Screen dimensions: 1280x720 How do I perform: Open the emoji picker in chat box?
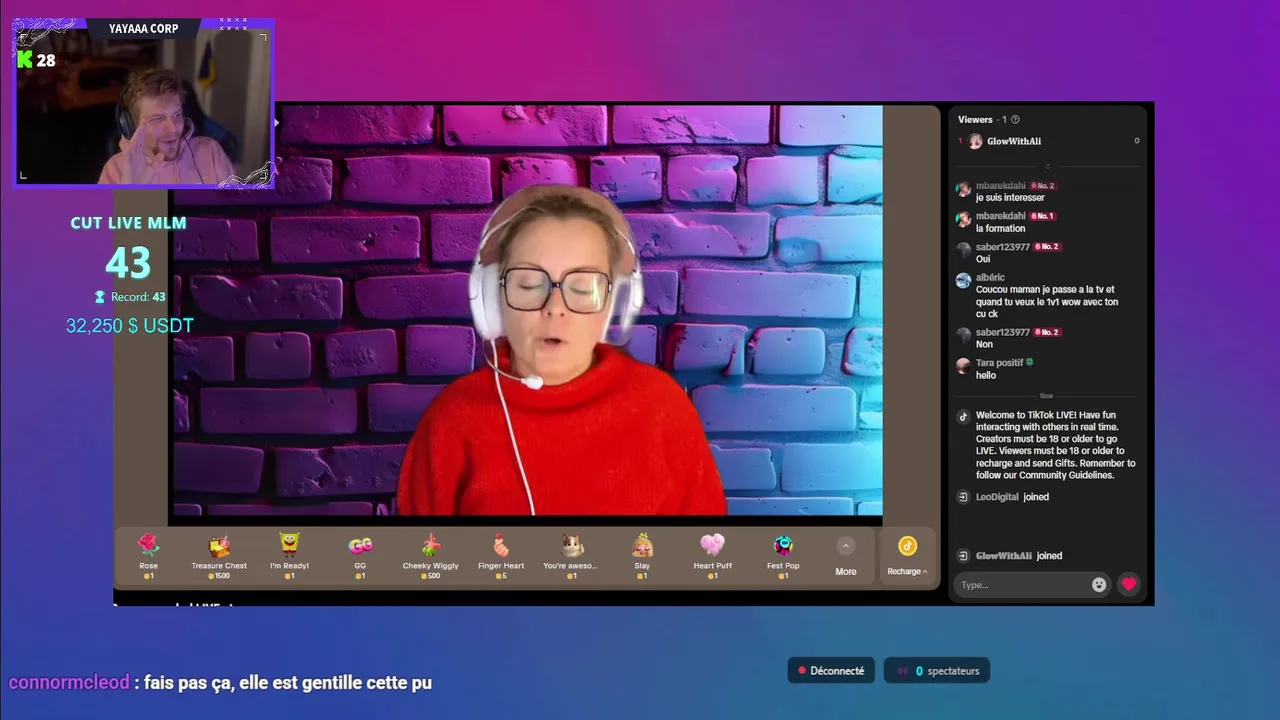(1099, 585)
